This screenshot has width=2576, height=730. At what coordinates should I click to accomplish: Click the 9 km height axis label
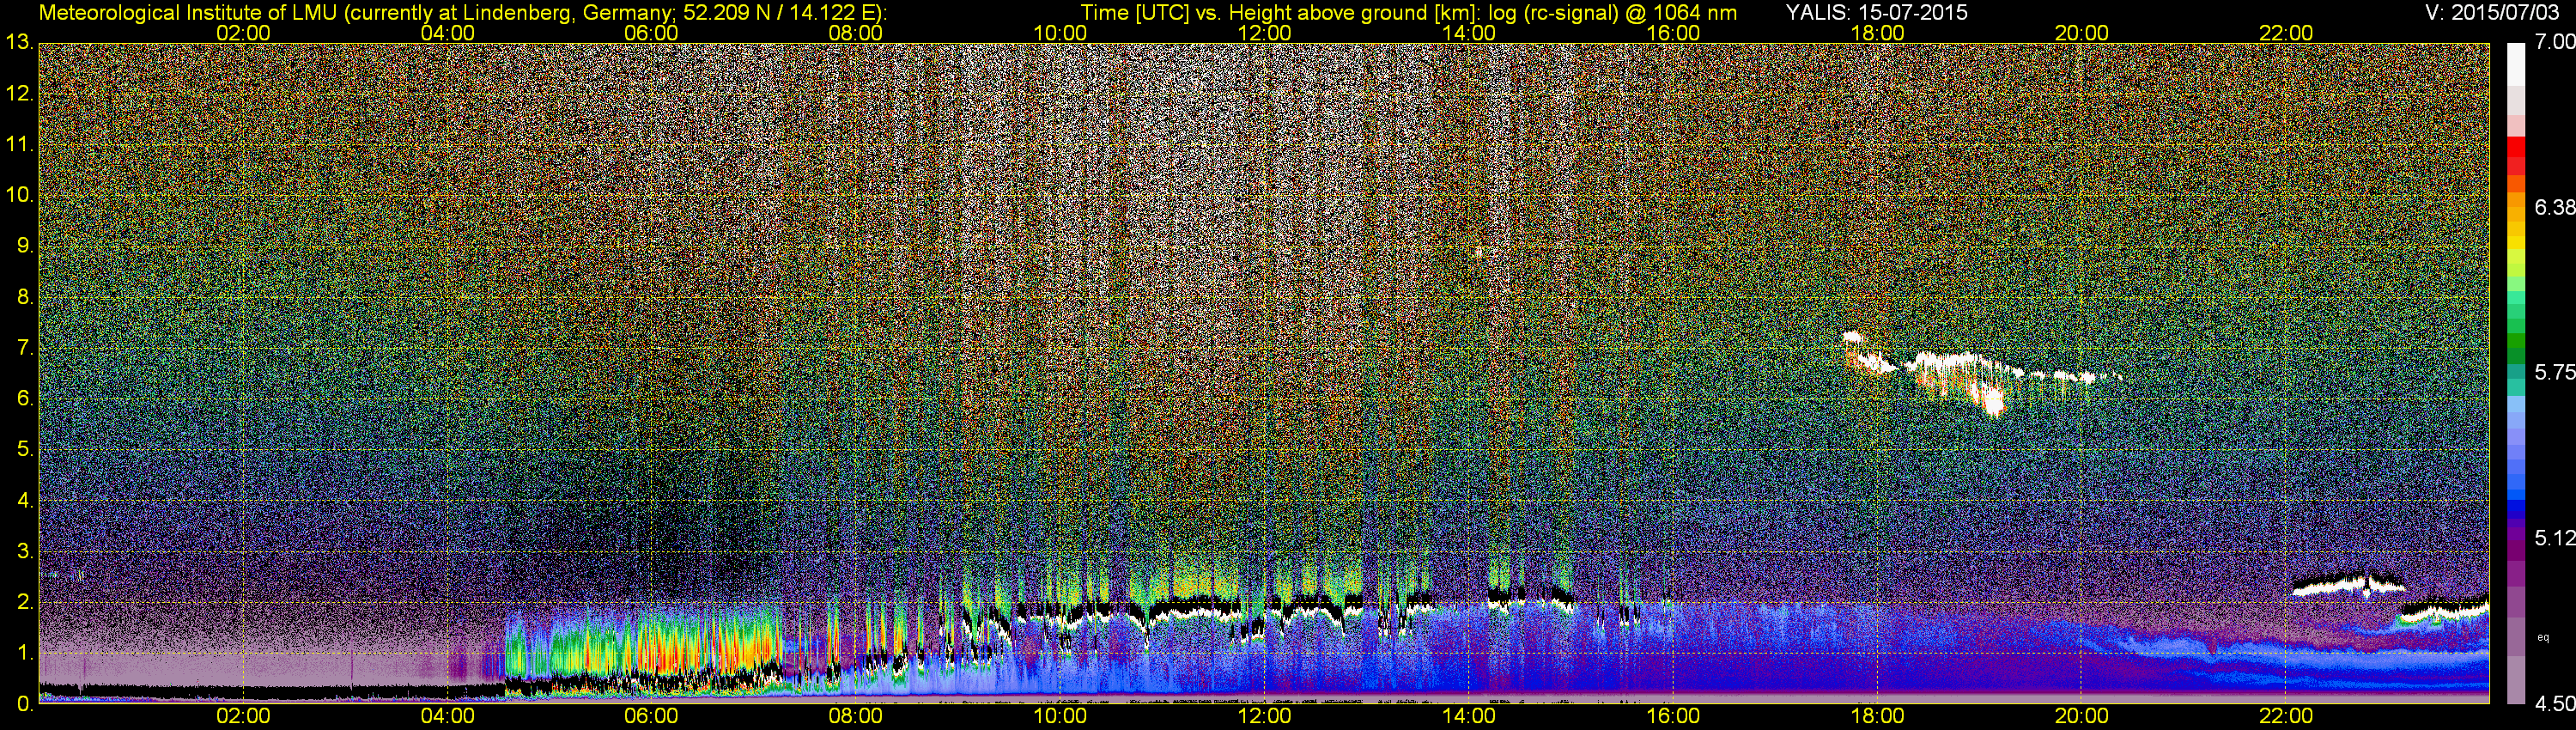tap(25, 246)
